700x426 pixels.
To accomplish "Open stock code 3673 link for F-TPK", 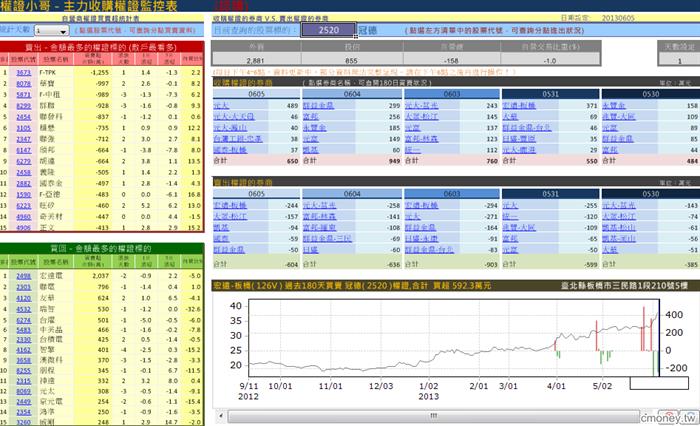I will (x=24, y=72).
